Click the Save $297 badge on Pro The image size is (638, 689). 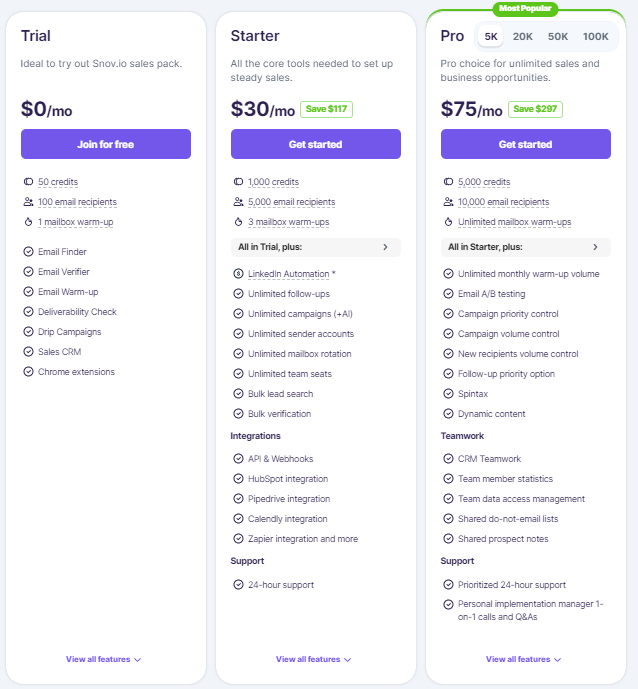[535, 109]
